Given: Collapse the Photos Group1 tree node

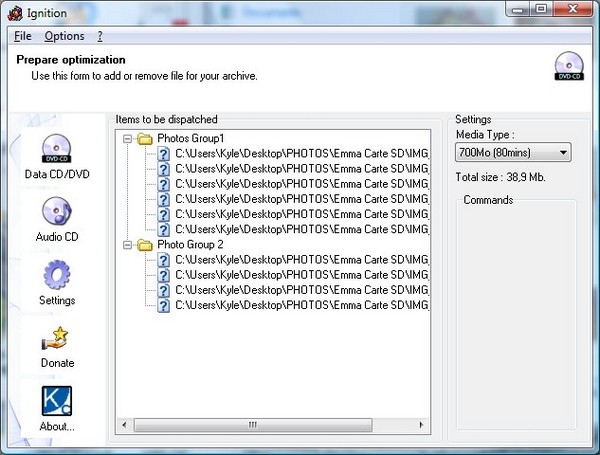Looking at the screenshot, I should (x=128, y=139).
